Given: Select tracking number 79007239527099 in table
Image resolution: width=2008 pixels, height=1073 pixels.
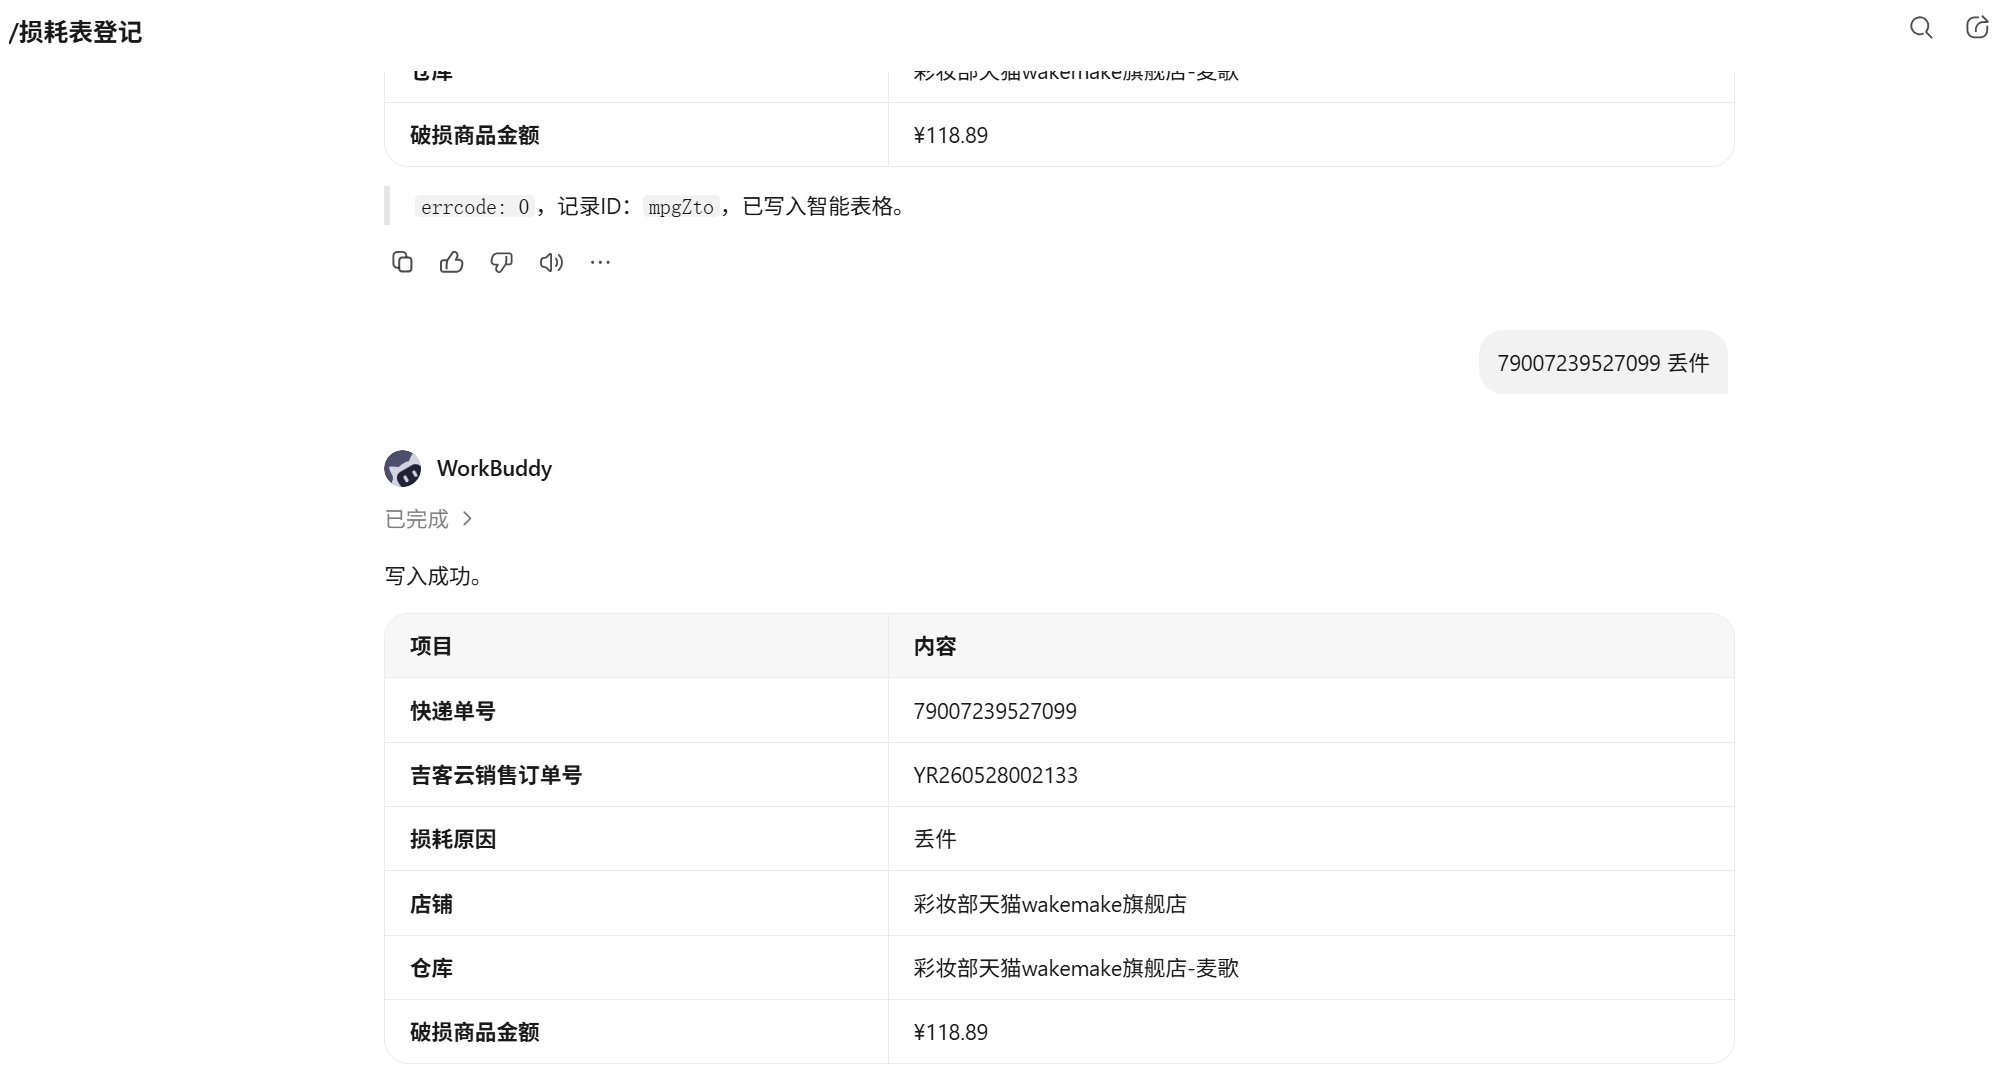Looking at the screenshot, I should 995,711.
